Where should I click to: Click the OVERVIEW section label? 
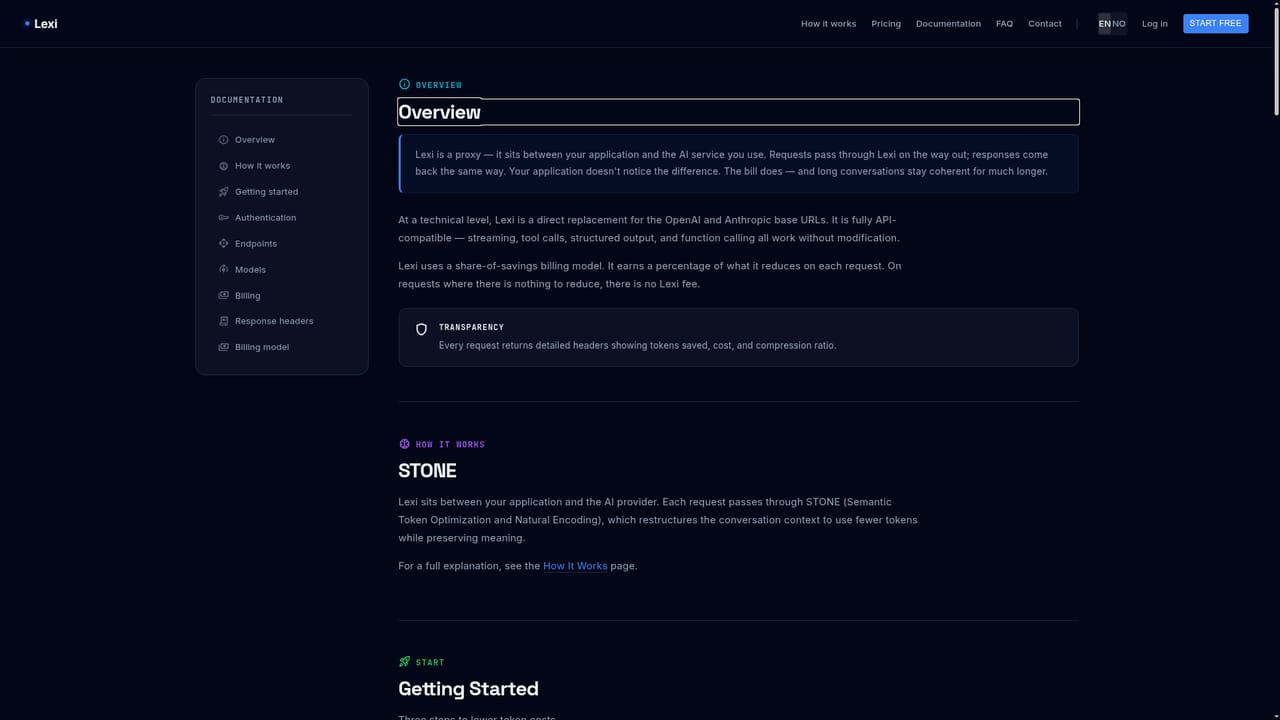pyautogui.click(x=439, y=85)
